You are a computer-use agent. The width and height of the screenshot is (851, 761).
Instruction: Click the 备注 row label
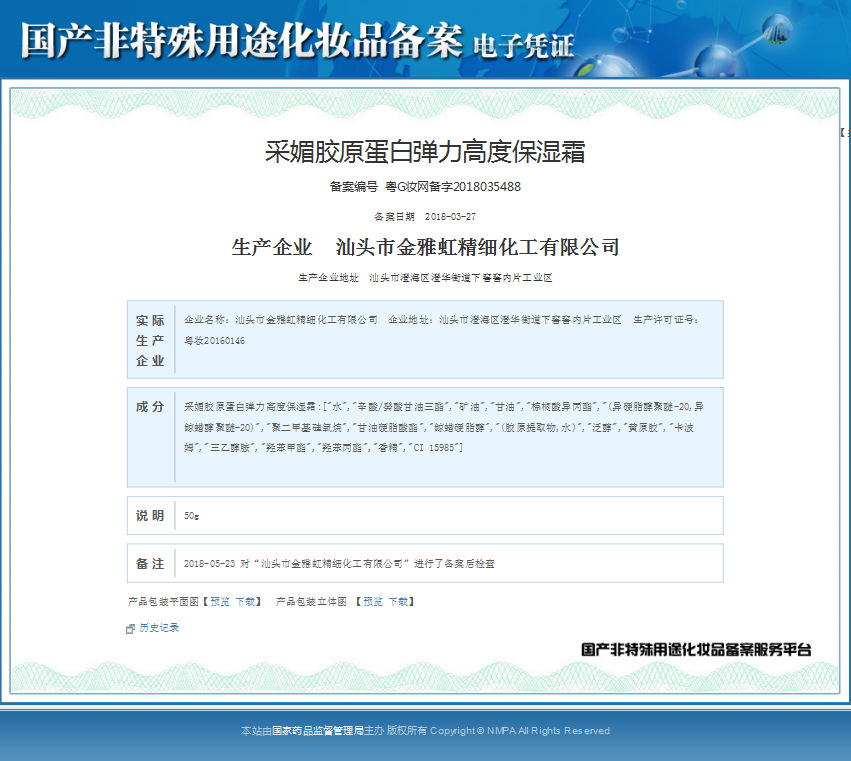tap(150, 563)
